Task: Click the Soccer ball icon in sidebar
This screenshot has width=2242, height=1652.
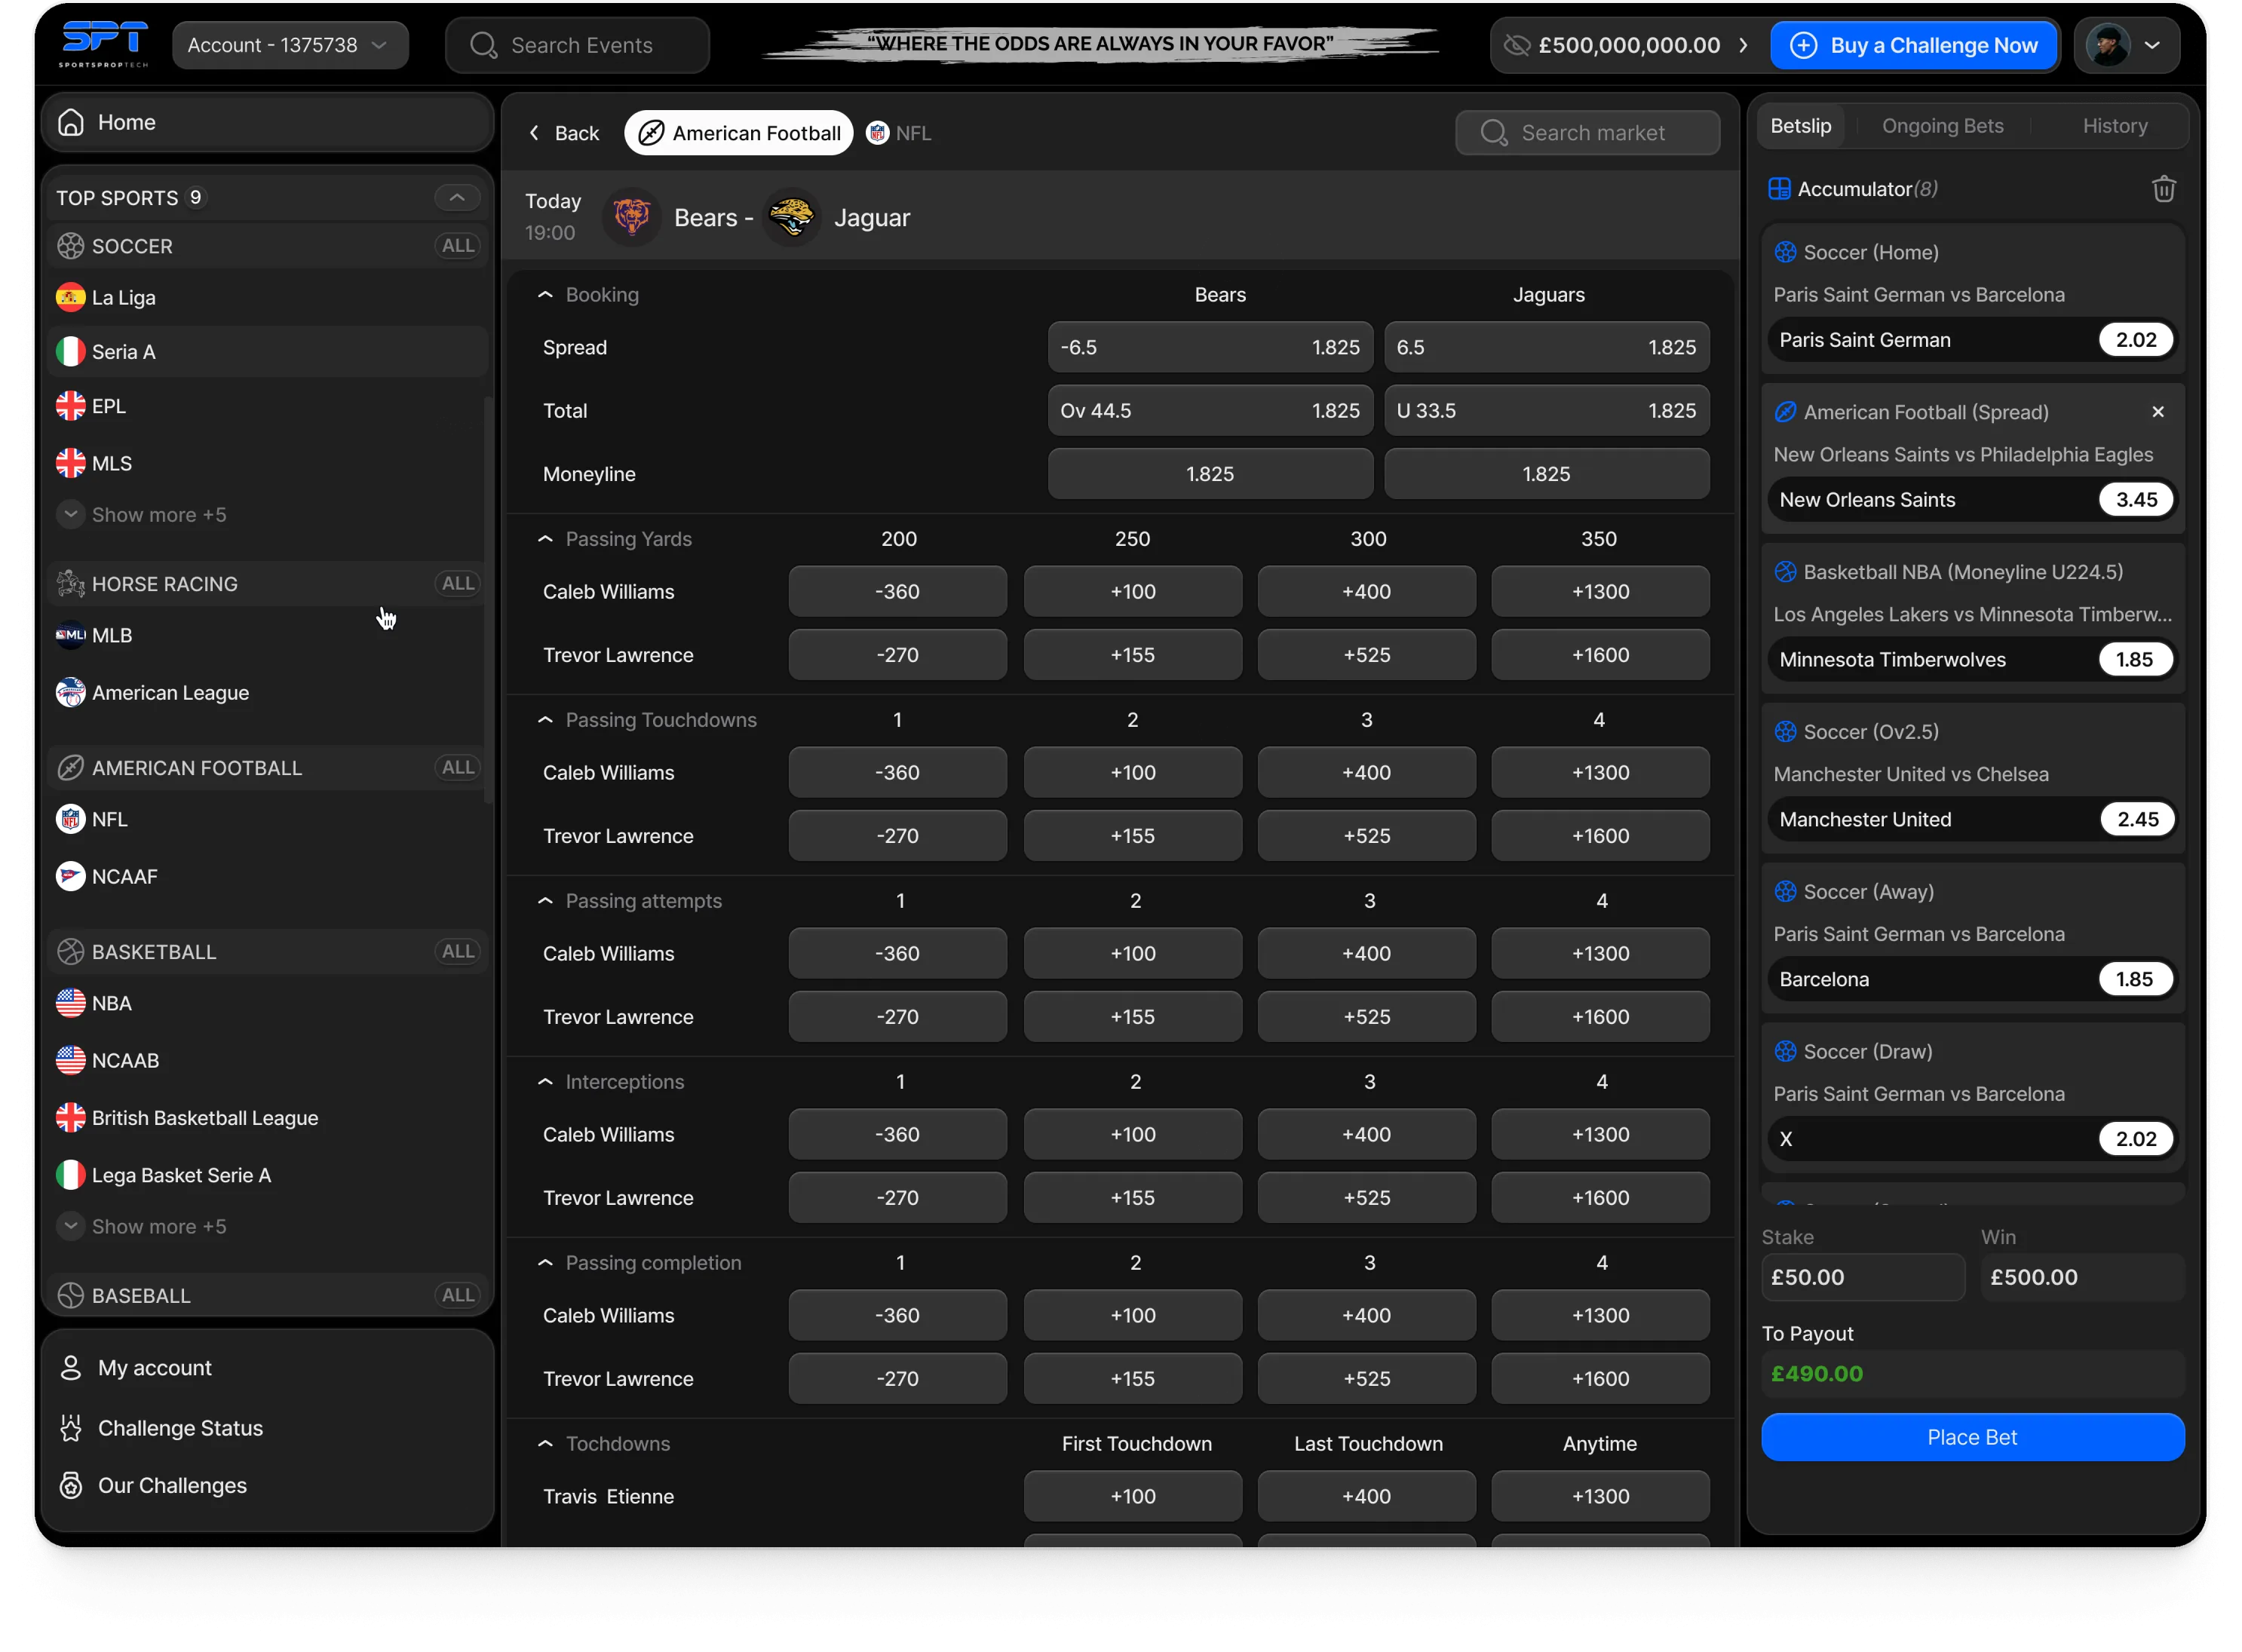Action: 70,246
